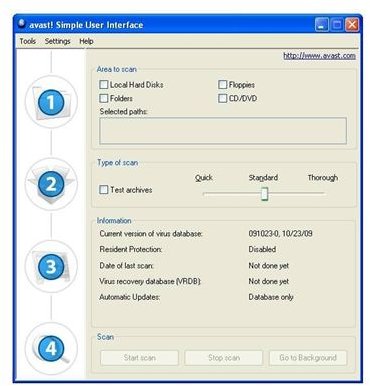Click the Stop scan button
Viewport: 370px width, 386px height.
tap(224, 358)
